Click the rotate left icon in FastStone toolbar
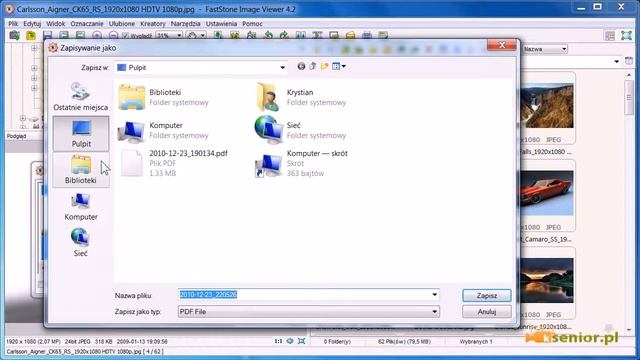This screenshot has height=360, width=640. (268, 36)
